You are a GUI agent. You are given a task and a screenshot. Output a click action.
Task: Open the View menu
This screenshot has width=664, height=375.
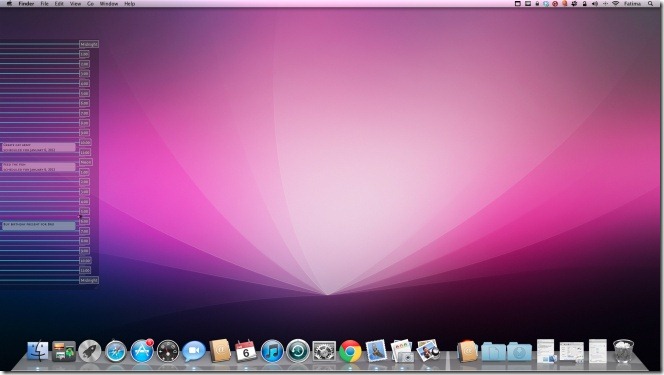click(75, 3)
